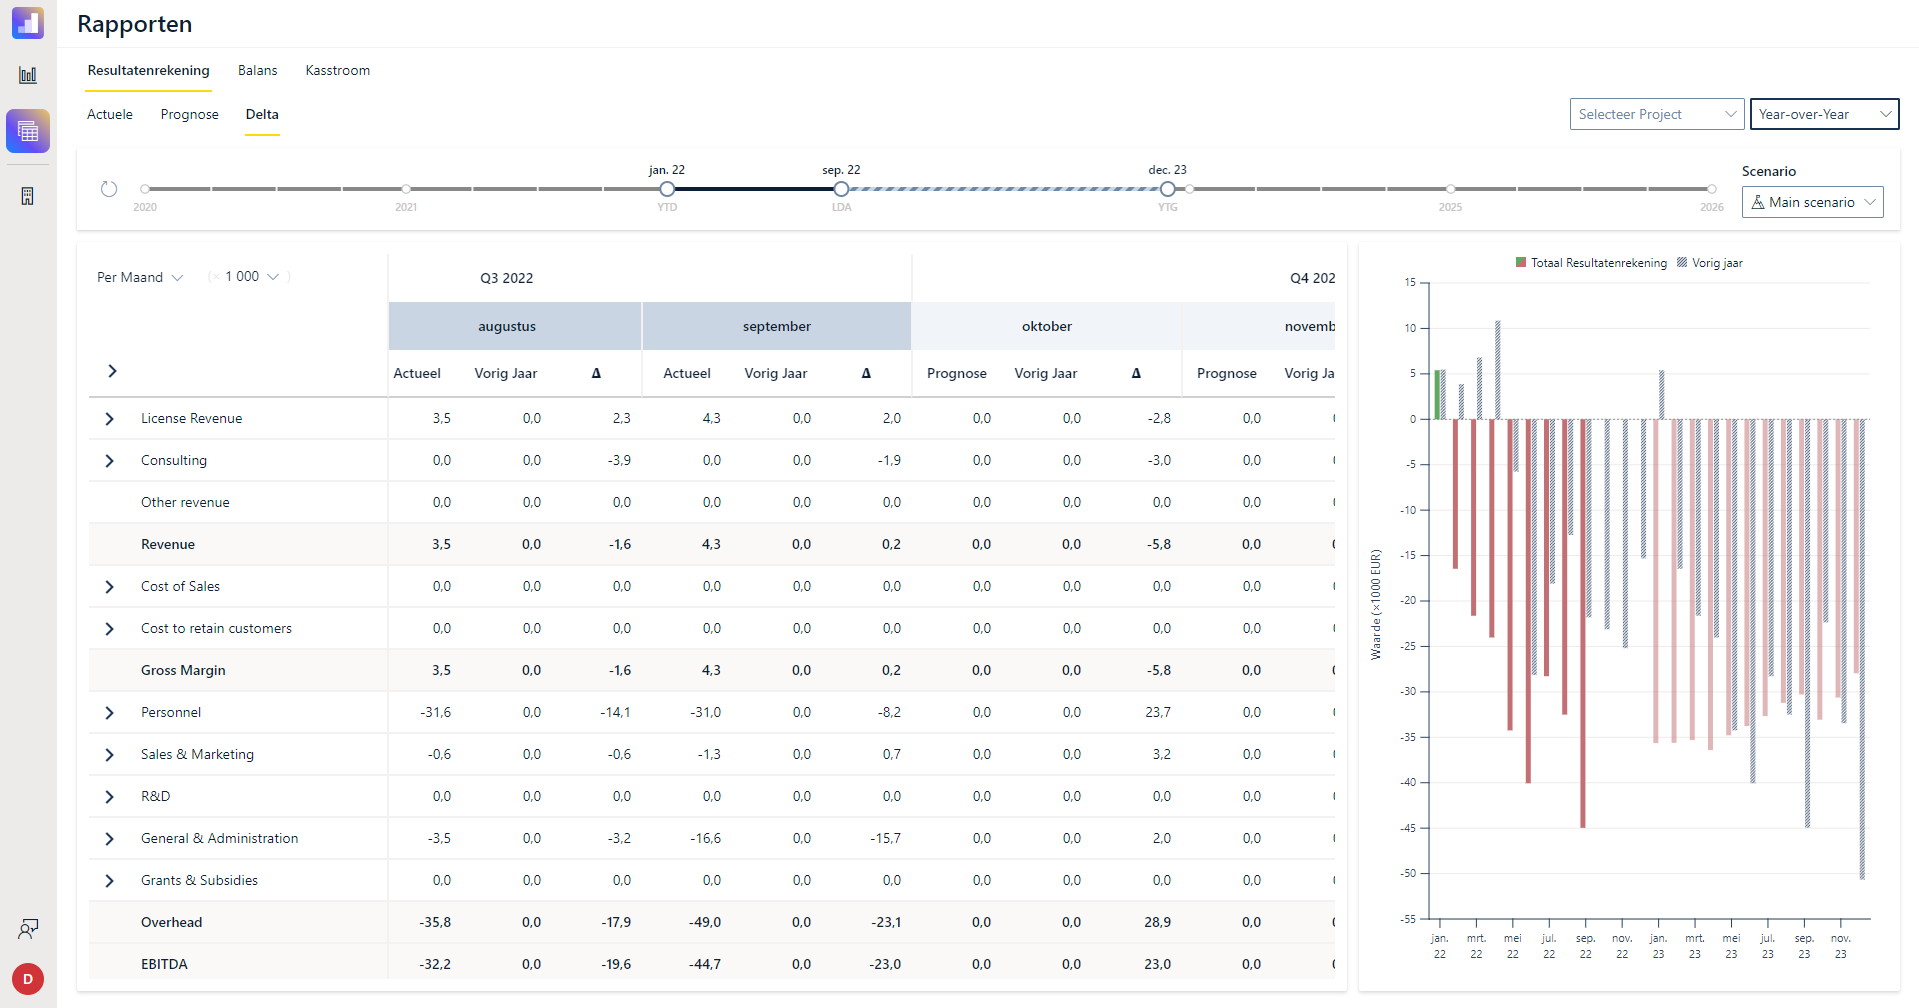Viewport: 1919px width, 1008px height.
Task: Reset the timeline with refresh icon
Action: click(109, 189)
